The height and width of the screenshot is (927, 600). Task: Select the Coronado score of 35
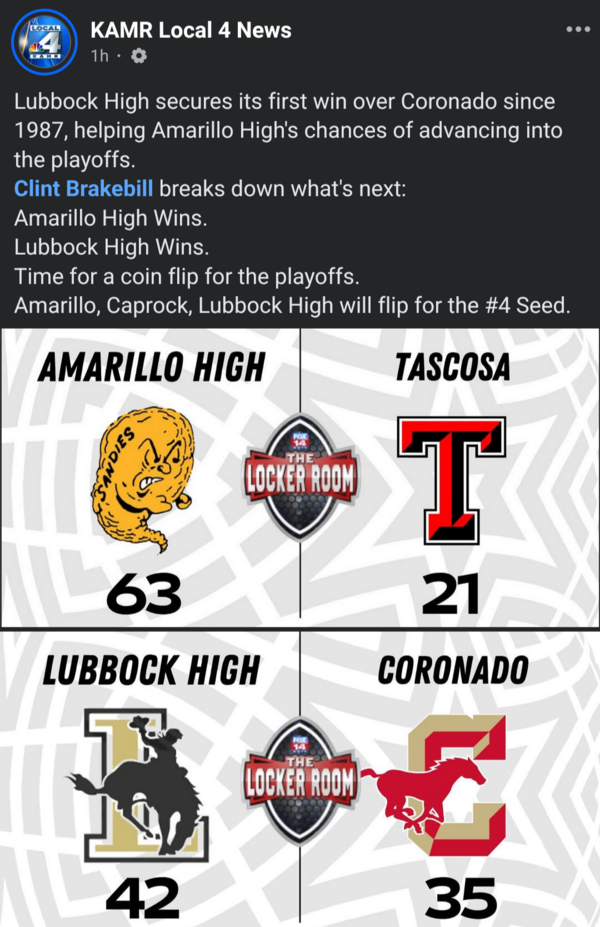click(x=460, y=899)
